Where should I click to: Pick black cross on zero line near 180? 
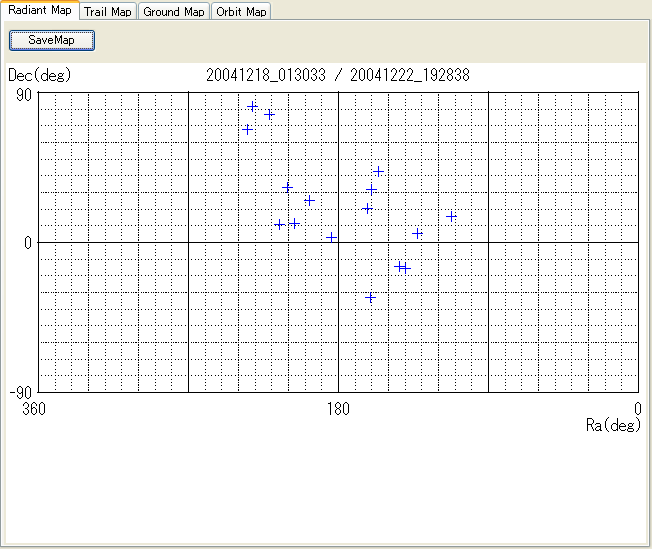click(332, 237)
